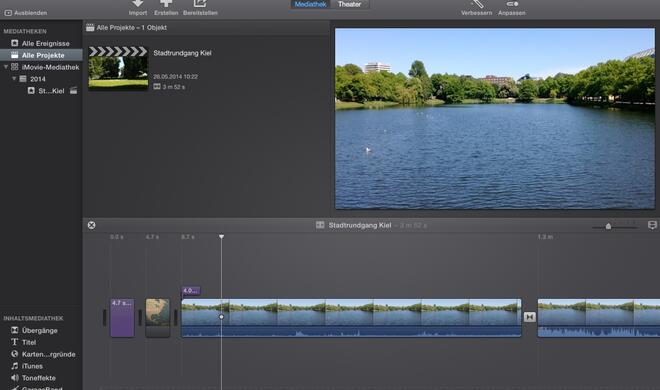Click the project date 28.05.2014 10:22
Viewport: 660px width, 390px height.
pos(176,77)
